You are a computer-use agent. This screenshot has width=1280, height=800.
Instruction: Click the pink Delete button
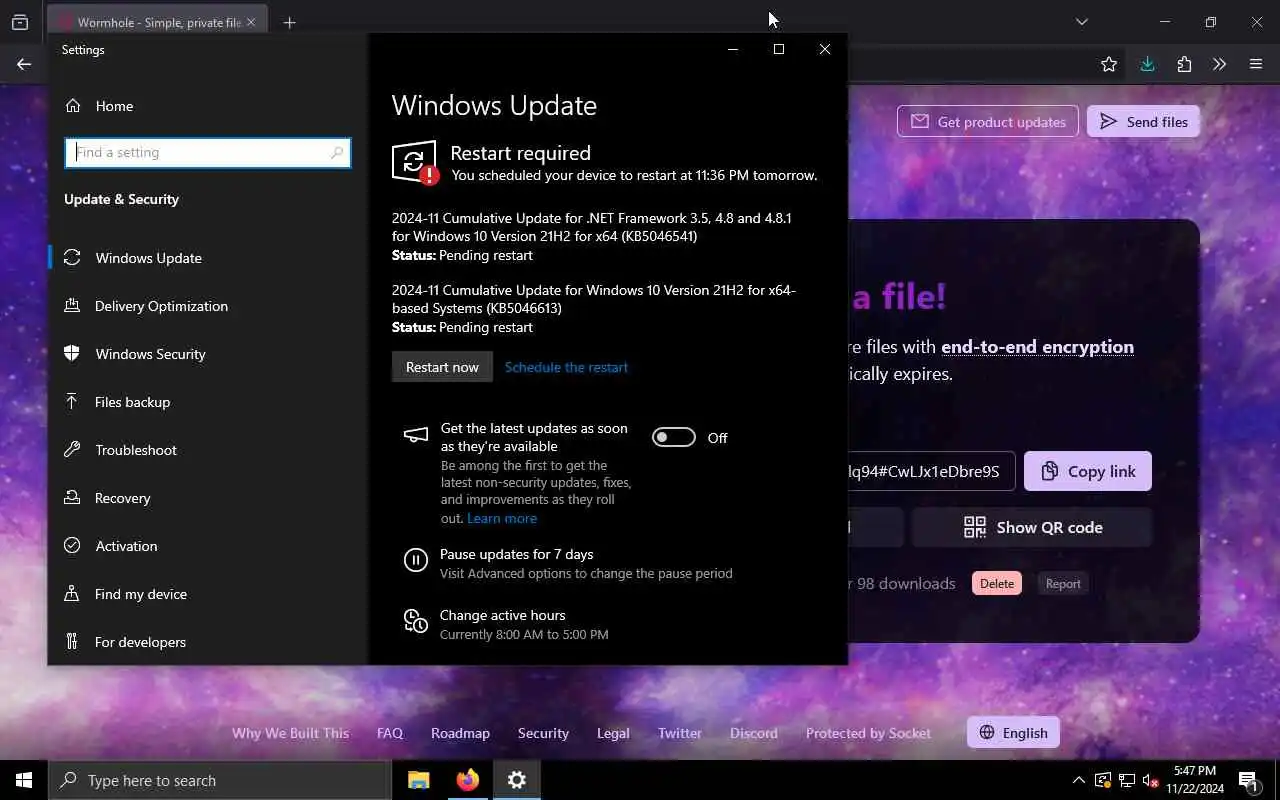pos(997,584)
